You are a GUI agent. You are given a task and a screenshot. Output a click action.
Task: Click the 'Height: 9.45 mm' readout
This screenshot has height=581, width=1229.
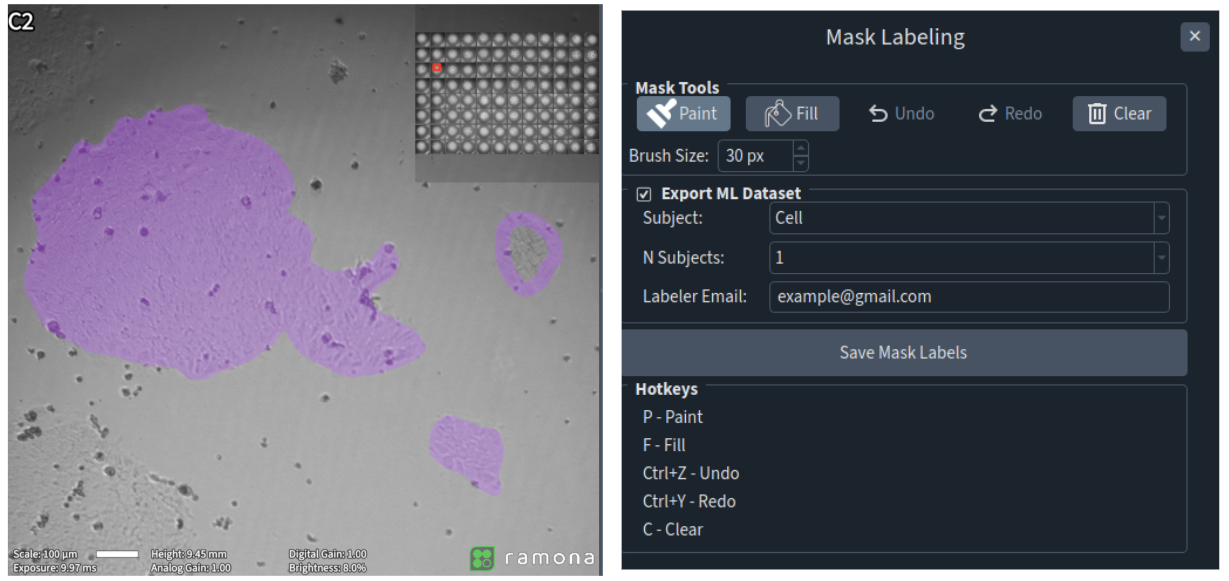tap(189, 554)
